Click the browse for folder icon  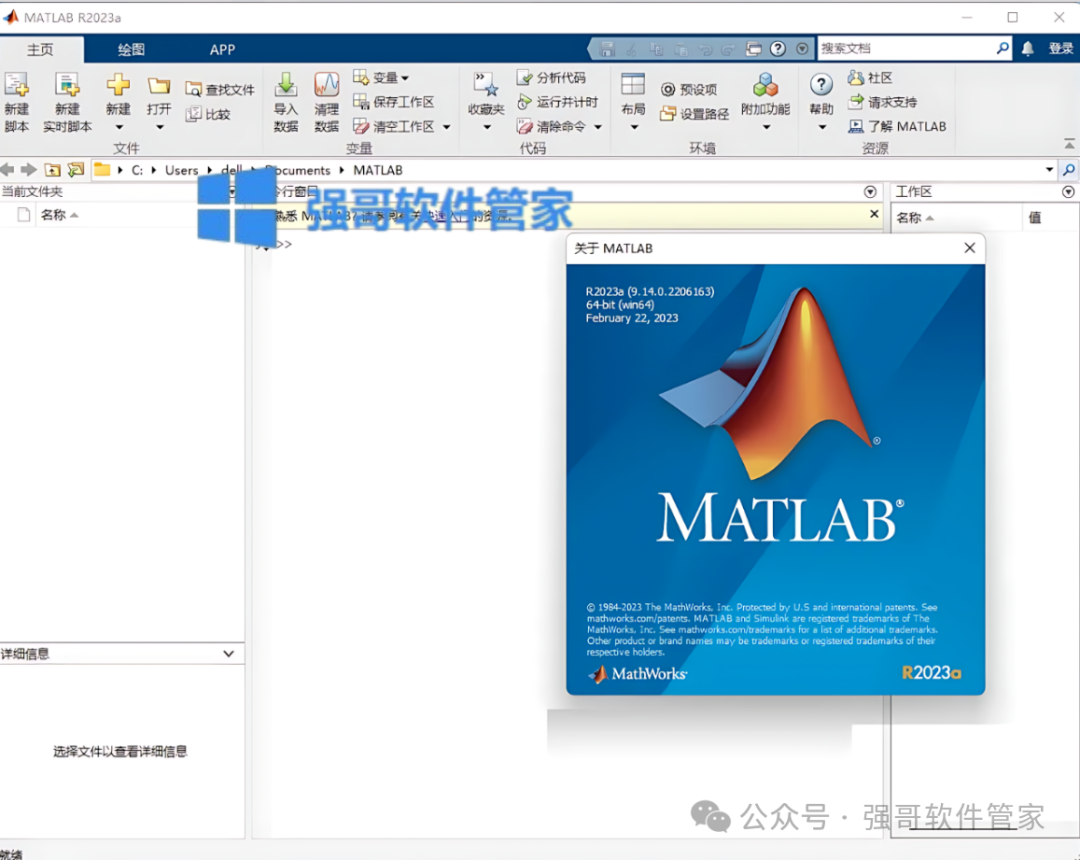[x=76, y=169]
